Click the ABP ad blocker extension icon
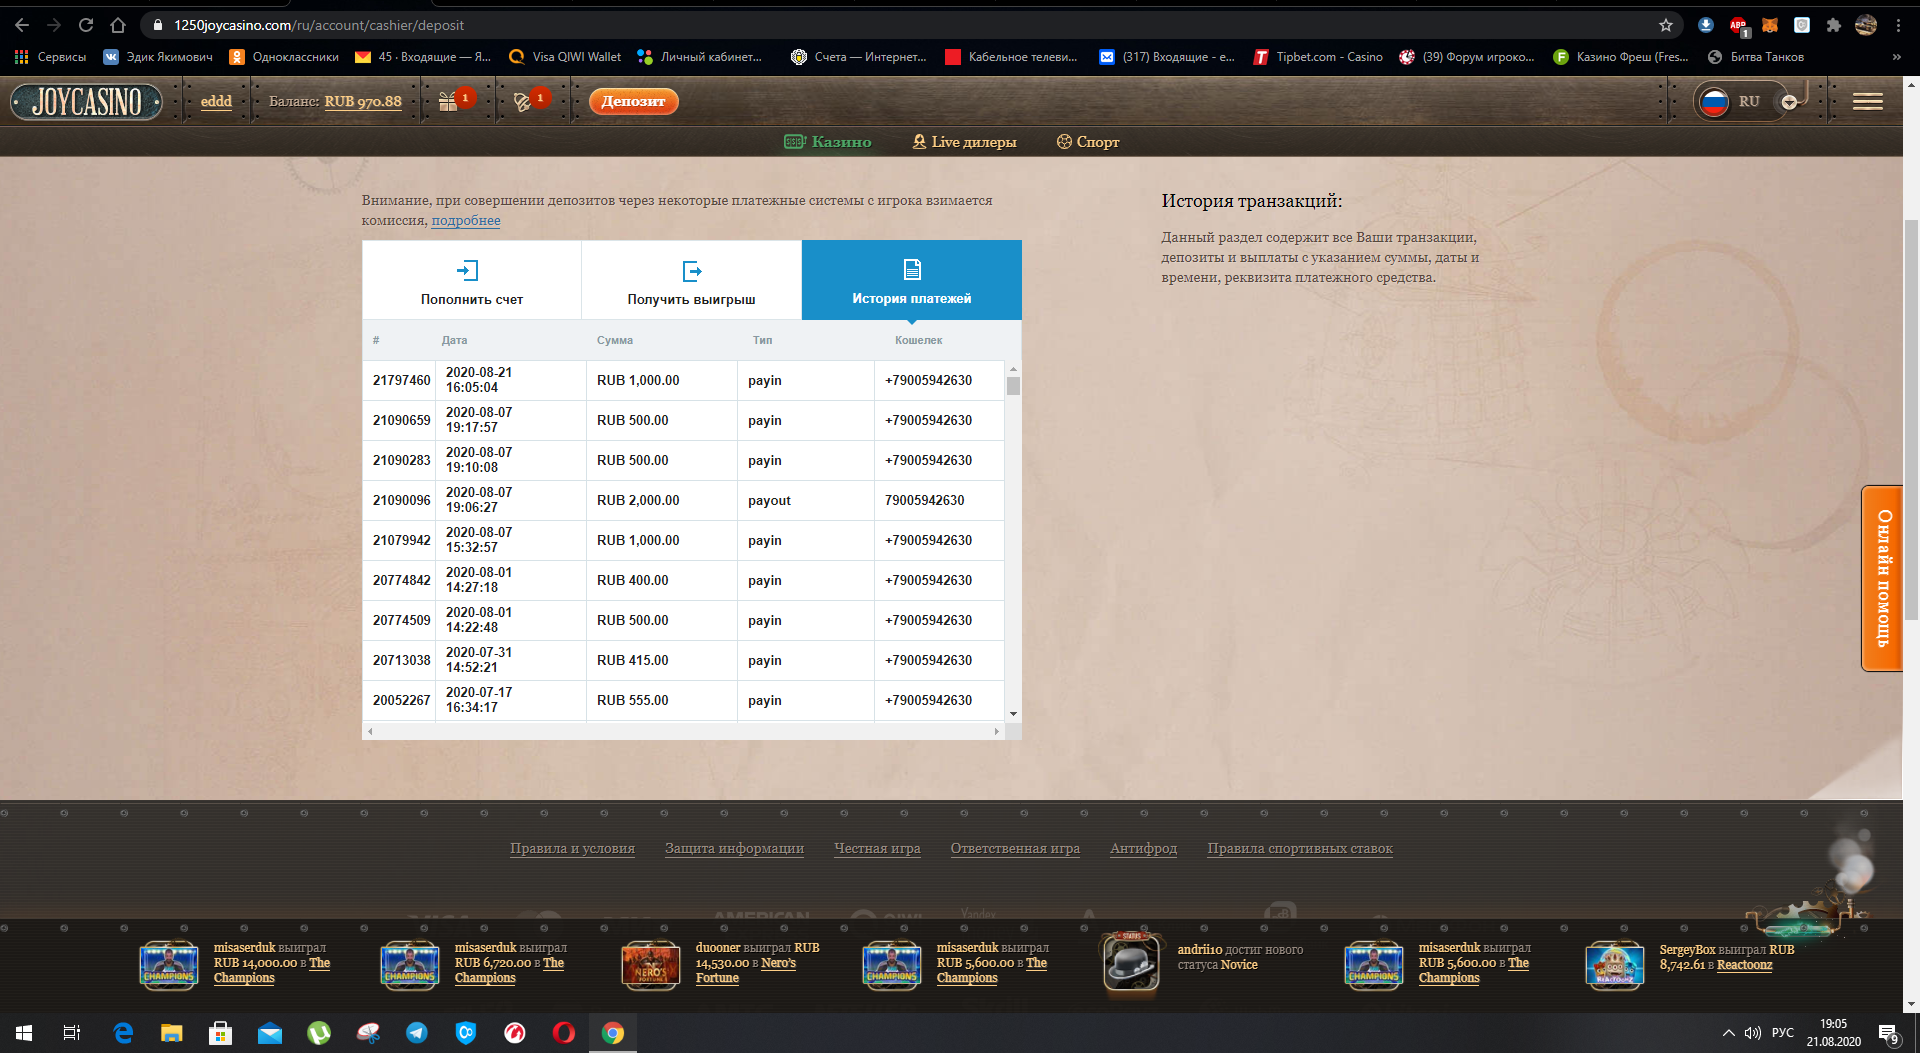Screen dimensions: 1920x1053 [1739, 25]
